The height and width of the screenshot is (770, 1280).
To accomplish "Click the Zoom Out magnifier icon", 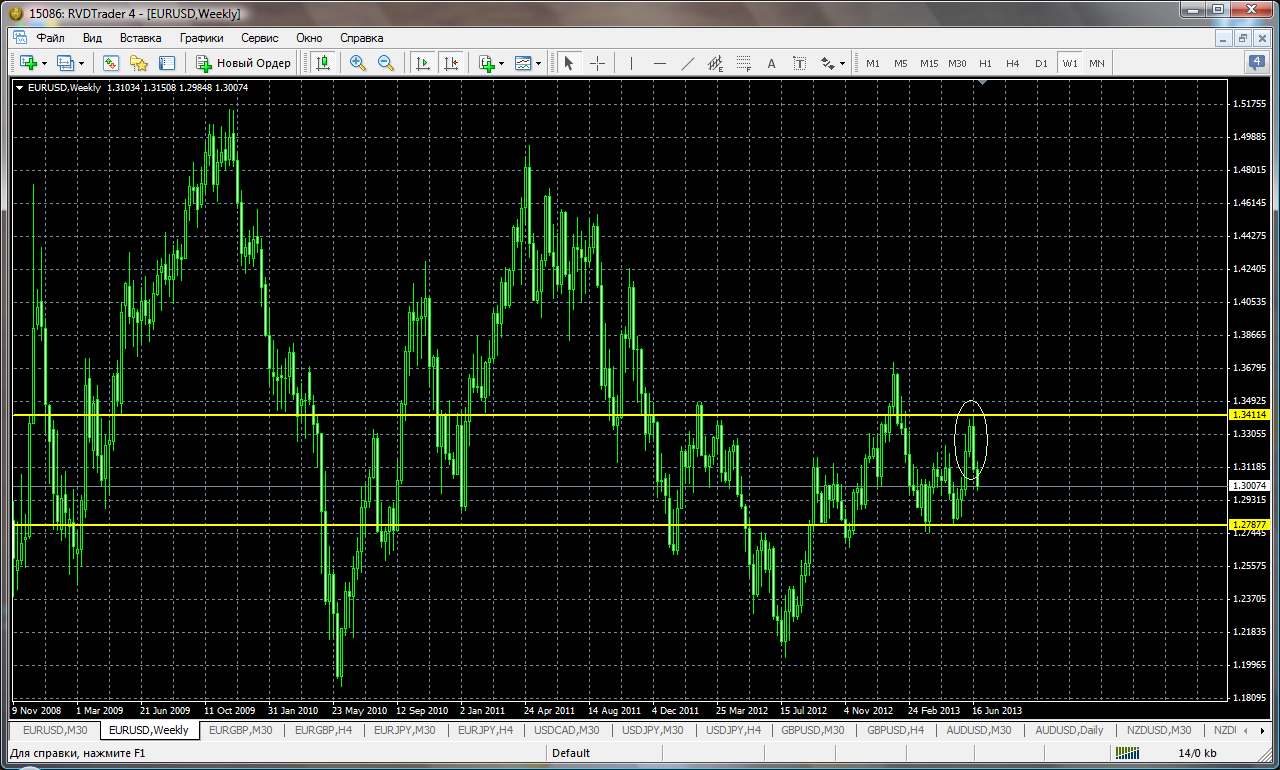I will point(386,63).
